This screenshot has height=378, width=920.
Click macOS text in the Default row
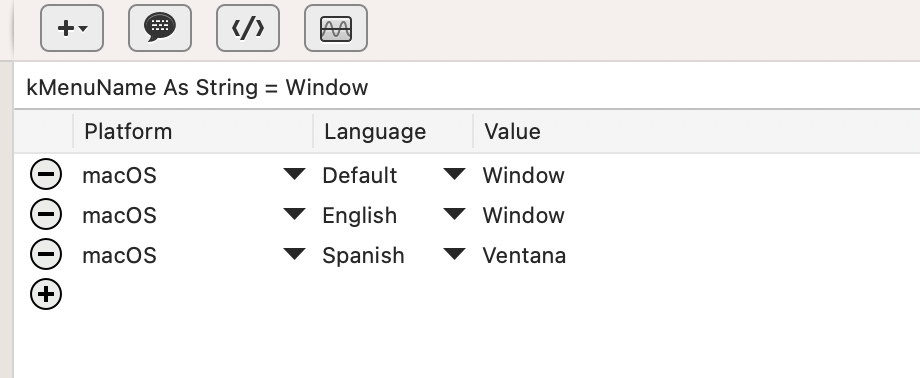pyautogui.click(x=119, y=176)
